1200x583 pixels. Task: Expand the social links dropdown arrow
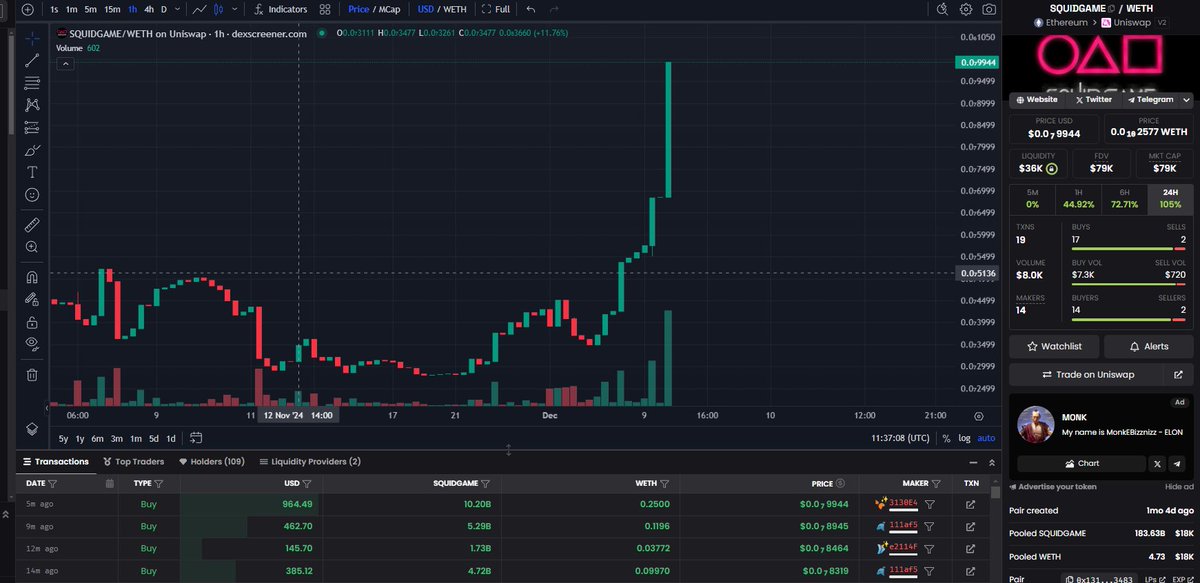click(x=1186, y=100)
